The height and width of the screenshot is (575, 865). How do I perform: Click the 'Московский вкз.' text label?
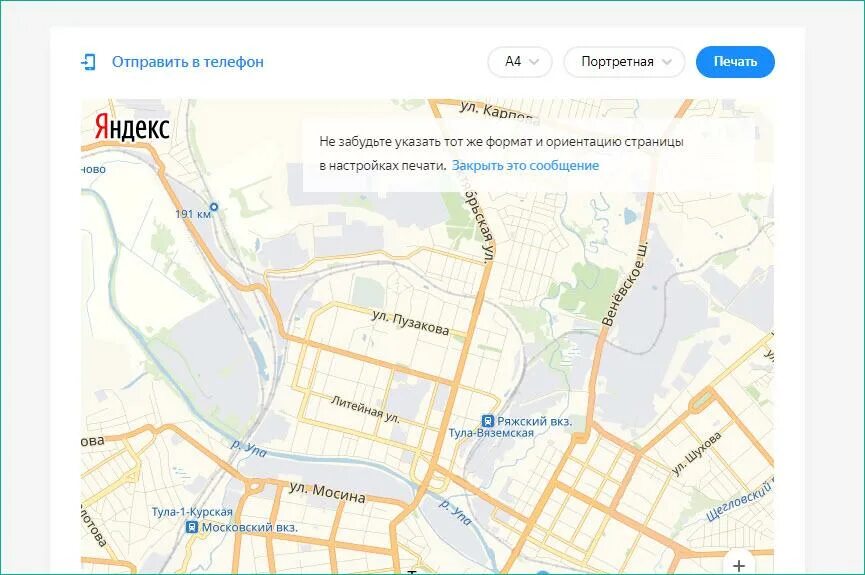pyautogui.click(x=249, y=528)
